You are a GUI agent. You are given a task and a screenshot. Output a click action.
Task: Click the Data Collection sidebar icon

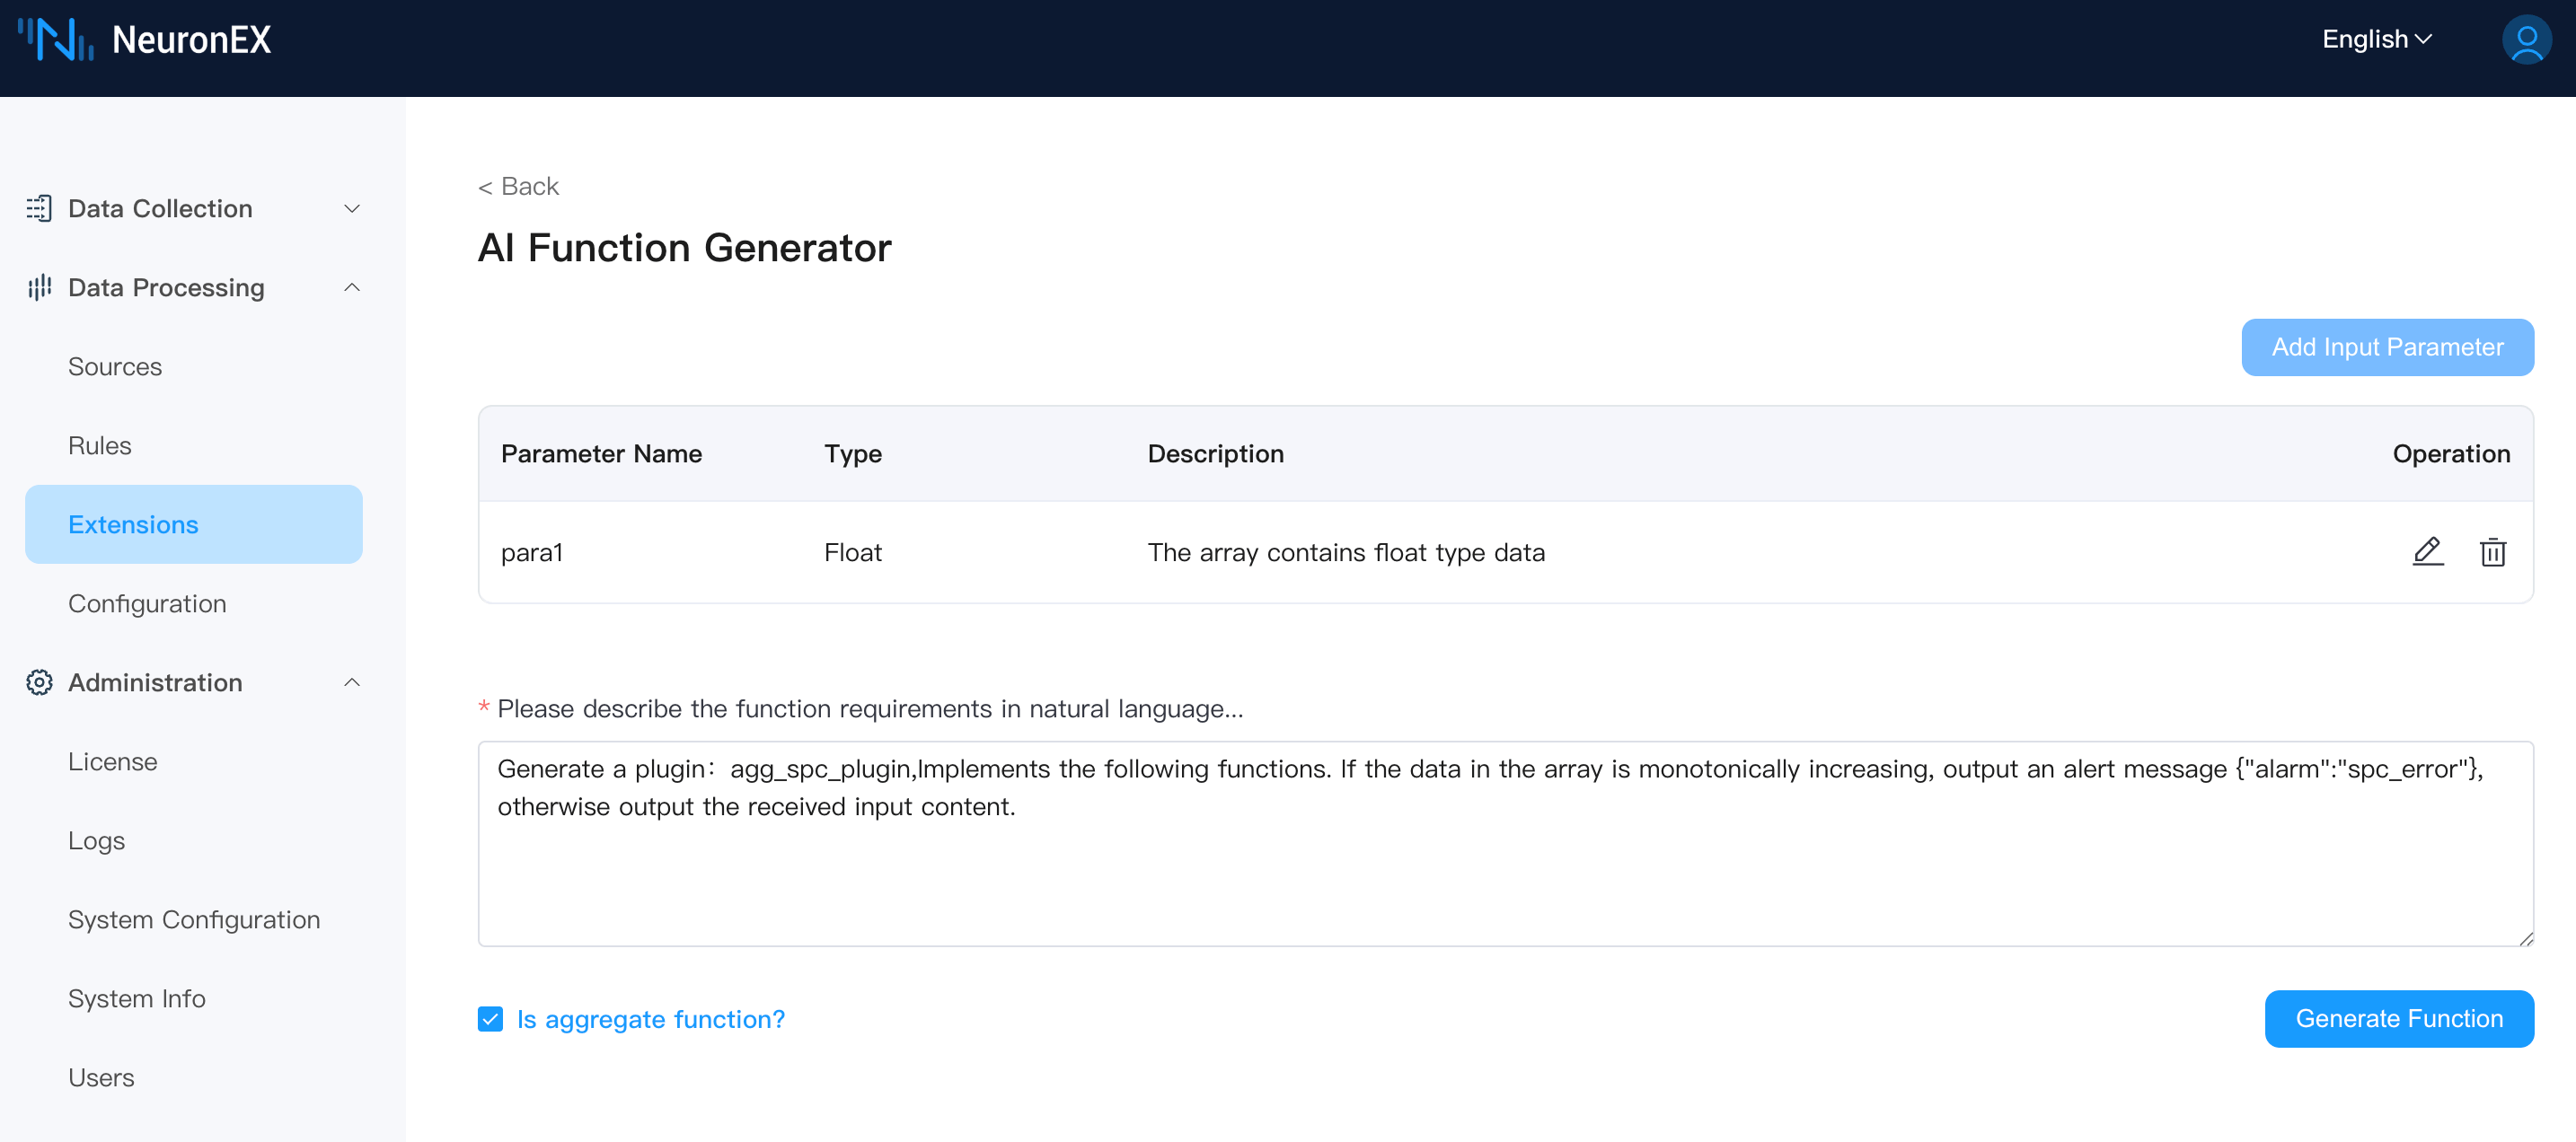click(x=39, y=208)
